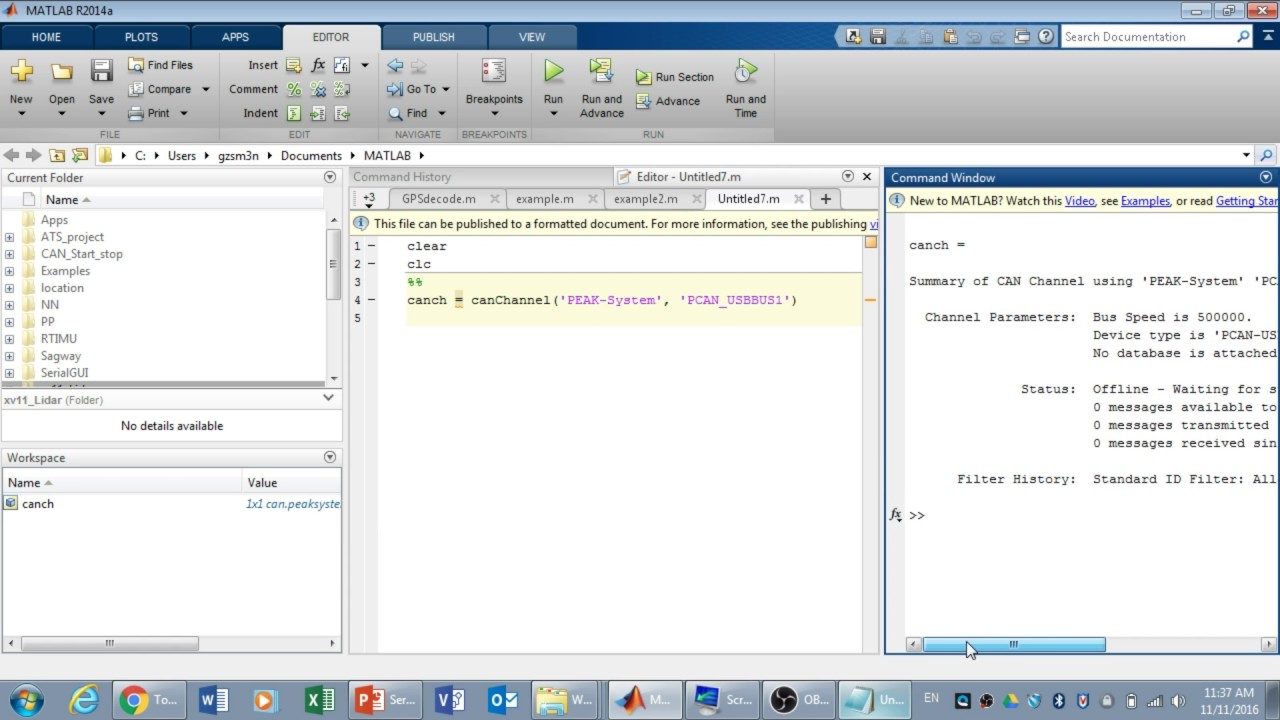Expand the CAN_Start_stop folder

[9, 254]
